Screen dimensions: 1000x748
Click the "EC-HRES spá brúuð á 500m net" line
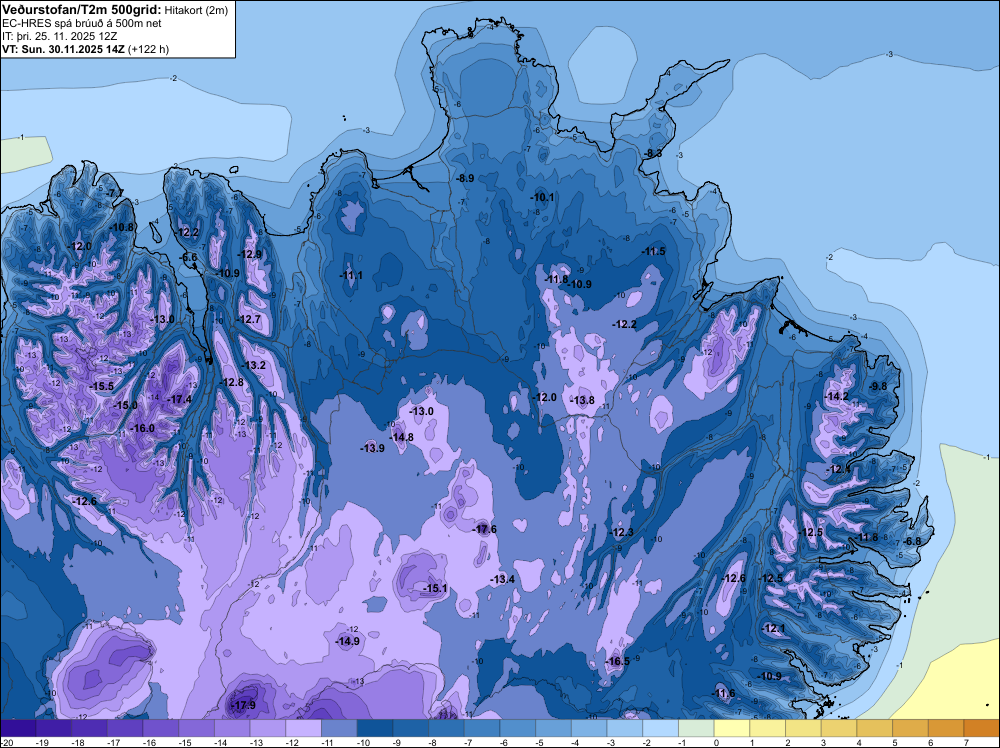[82, 24]
